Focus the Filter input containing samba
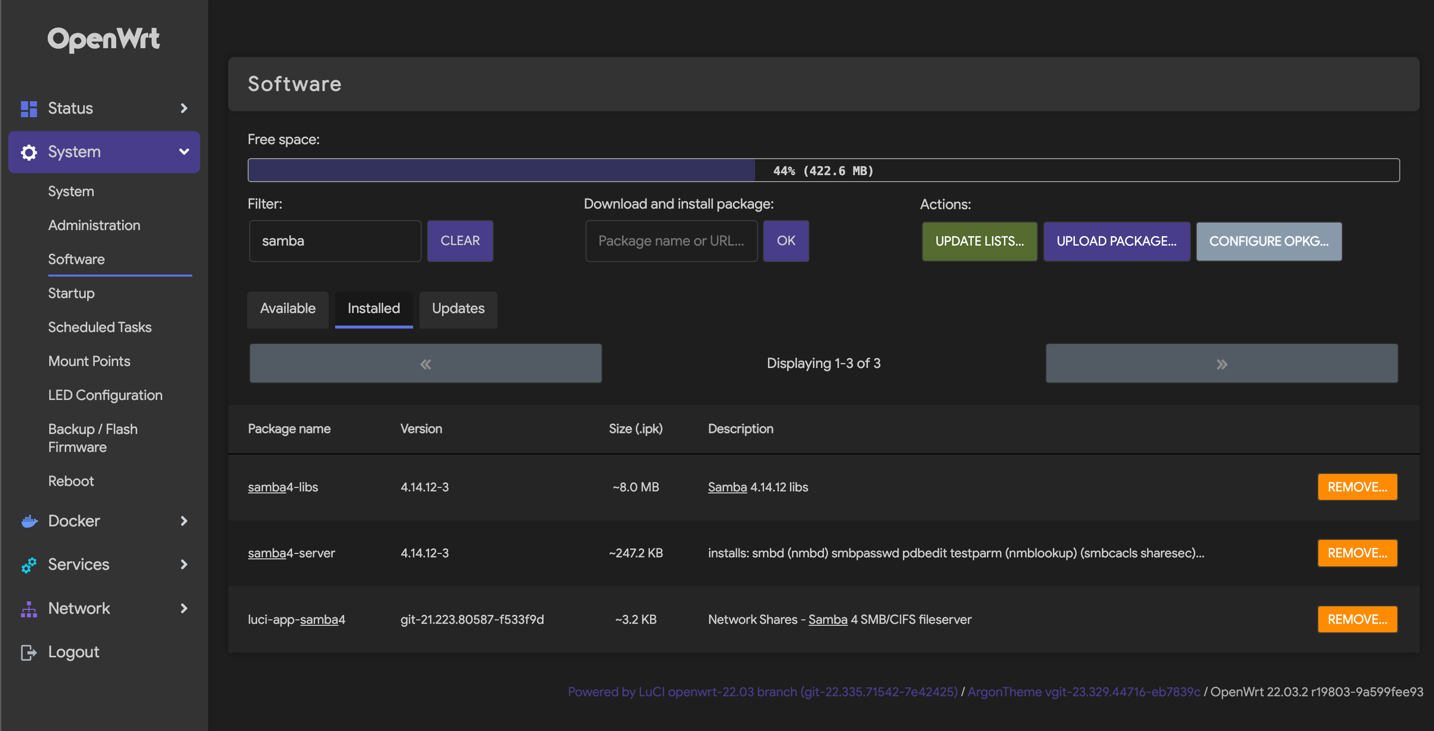The width and height of the screenshot is (1434, 731). [x=335, y=241]
